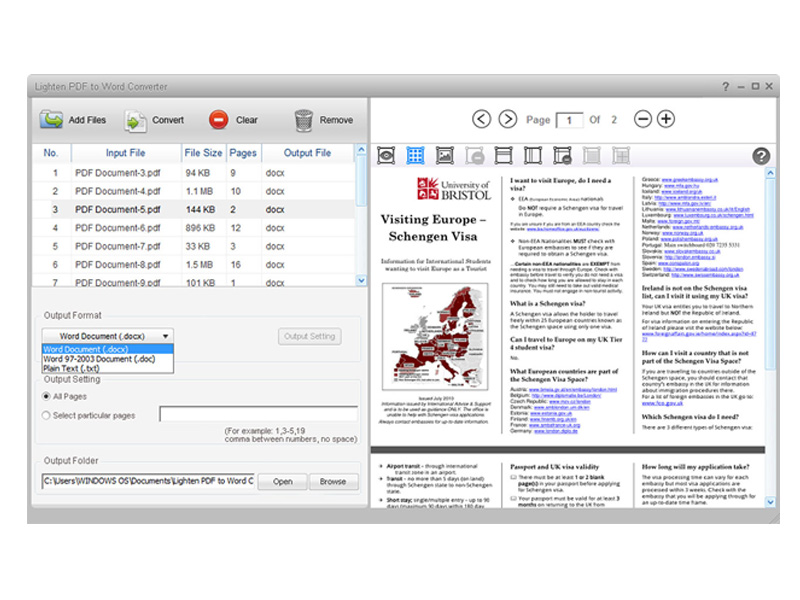Go to next page with right arrow
This screenshot has width=800, height=600.
pyautogui.click(x=508, y=118)
